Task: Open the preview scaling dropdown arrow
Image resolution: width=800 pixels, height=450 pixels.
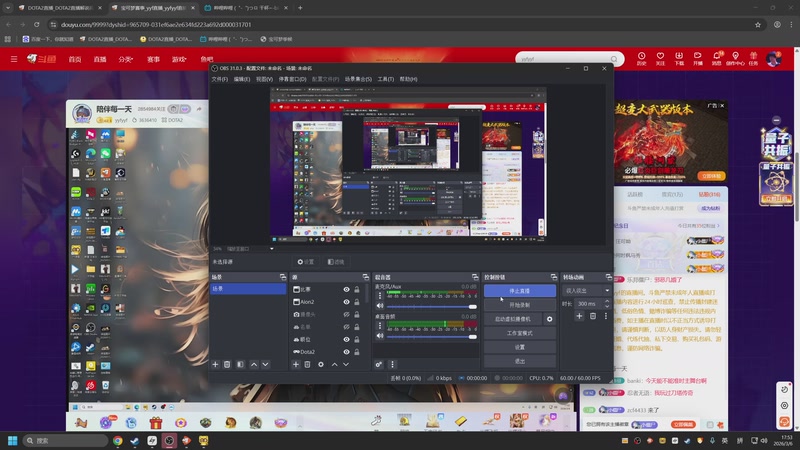Action: tap(271, 249)
